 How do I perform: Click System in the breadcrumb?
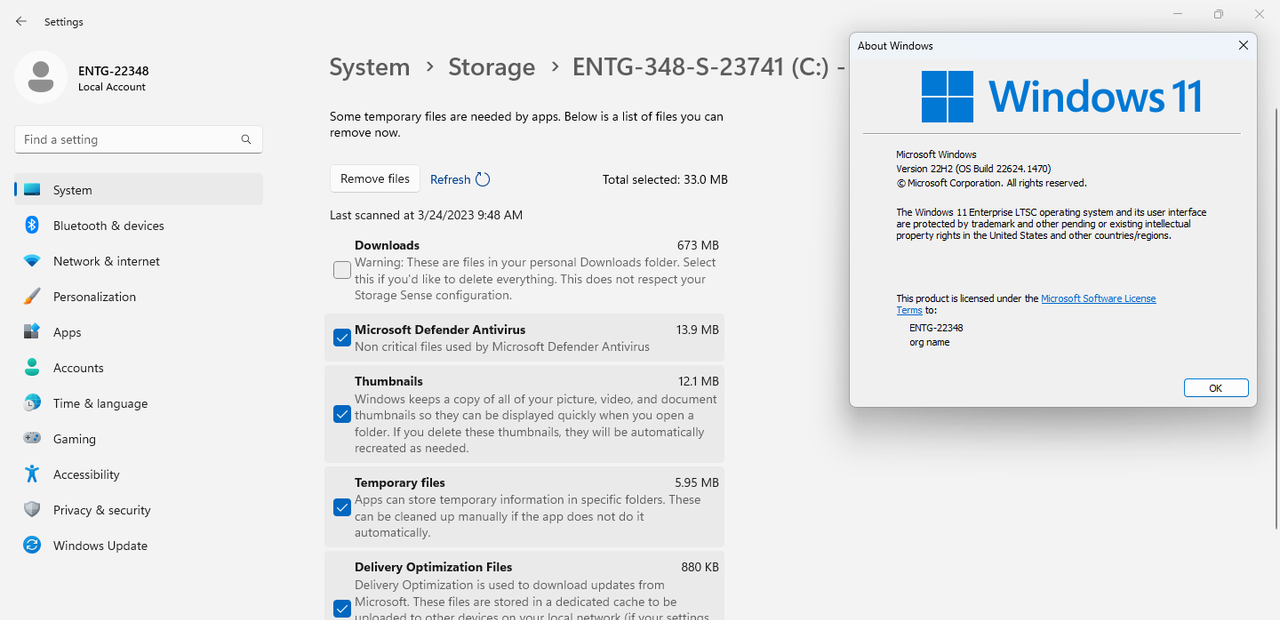[x=369, y=67]
